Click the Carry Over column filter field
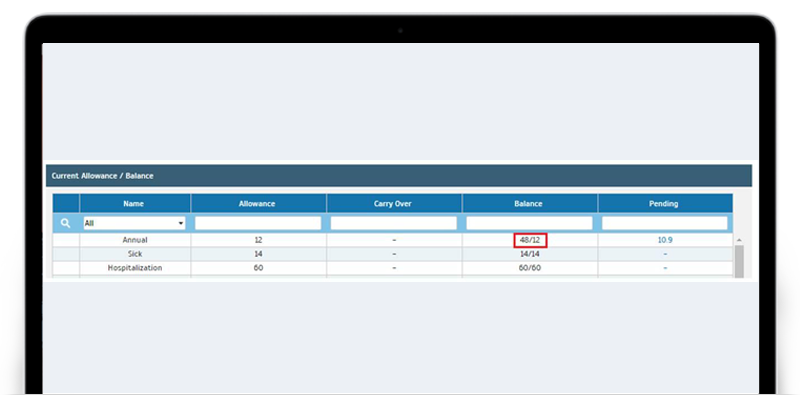Image resolution: width=800 pixels, height=395 pixels. click(394, 223)
